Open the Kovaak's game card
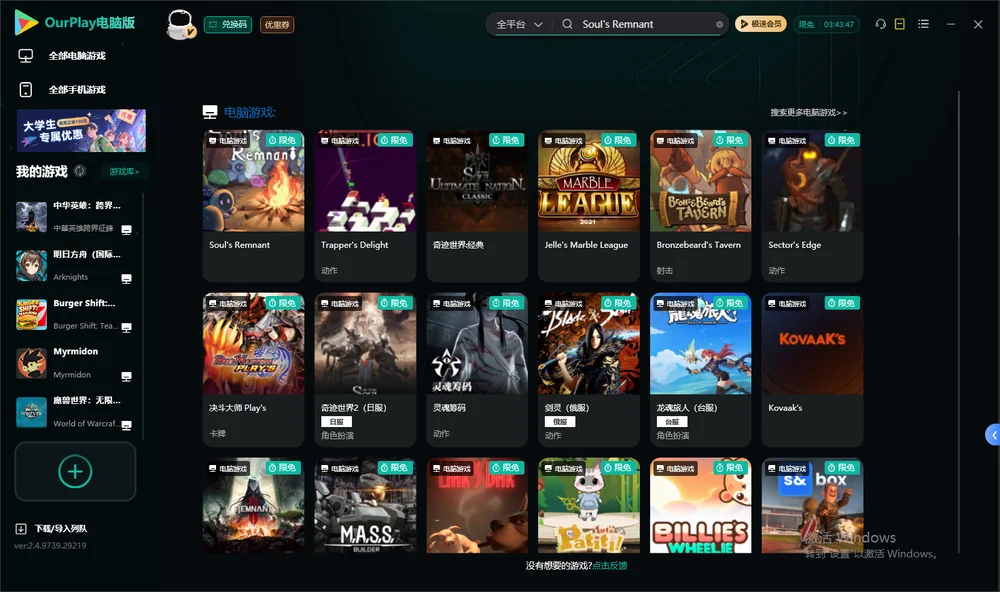The height and width of the screenshot is (592, 1000). [x=812, y=369]
